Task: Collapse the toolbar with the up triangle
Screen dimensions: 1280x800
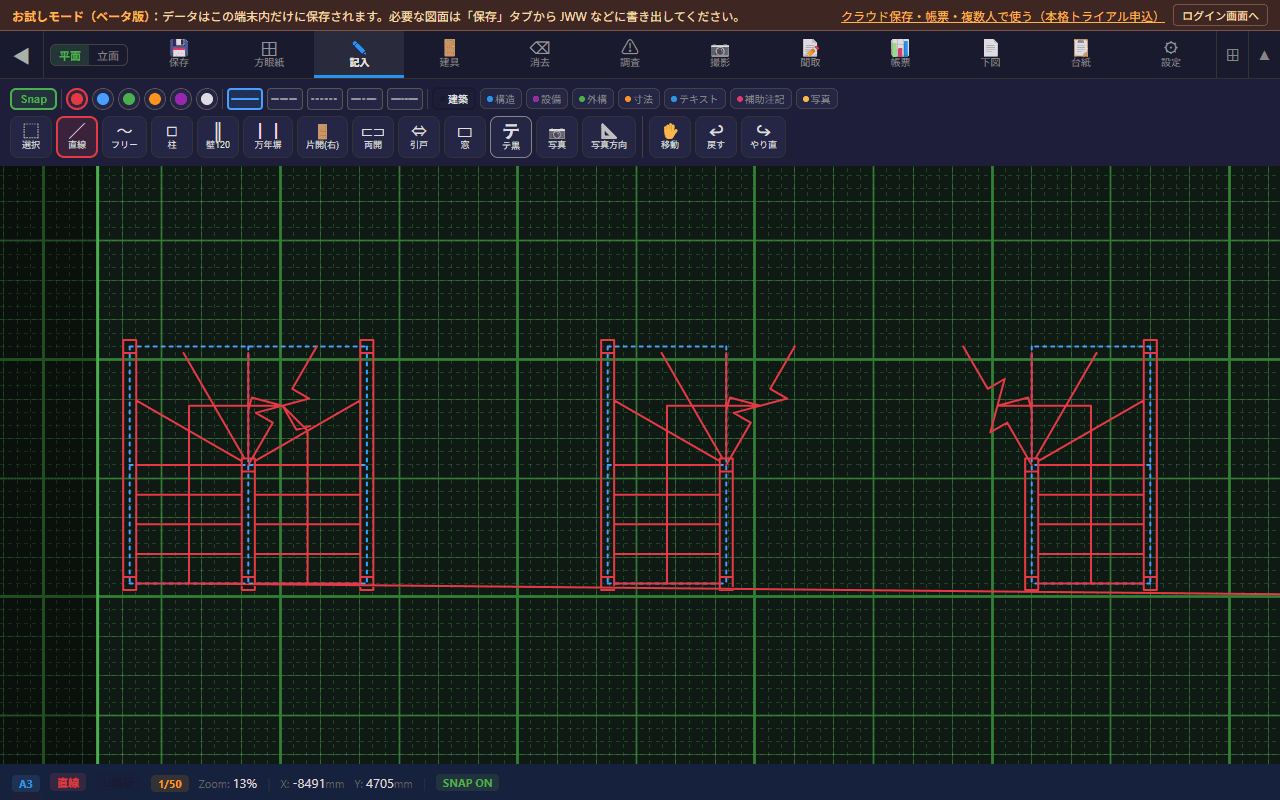Action: 1264,55
